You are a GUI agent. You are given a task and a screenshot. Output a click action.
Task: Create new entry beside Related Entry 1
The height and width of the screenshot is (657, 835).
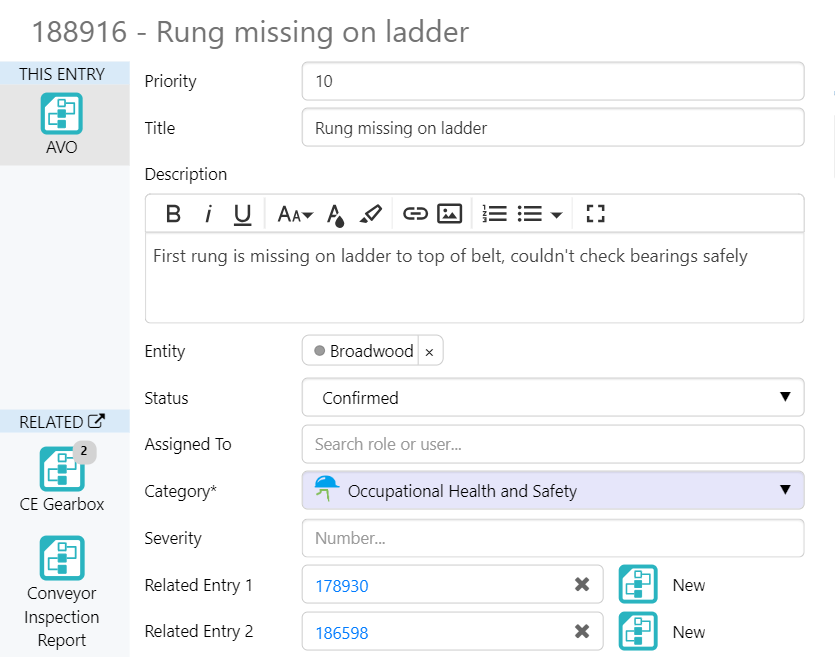click(x=638, y=585)
